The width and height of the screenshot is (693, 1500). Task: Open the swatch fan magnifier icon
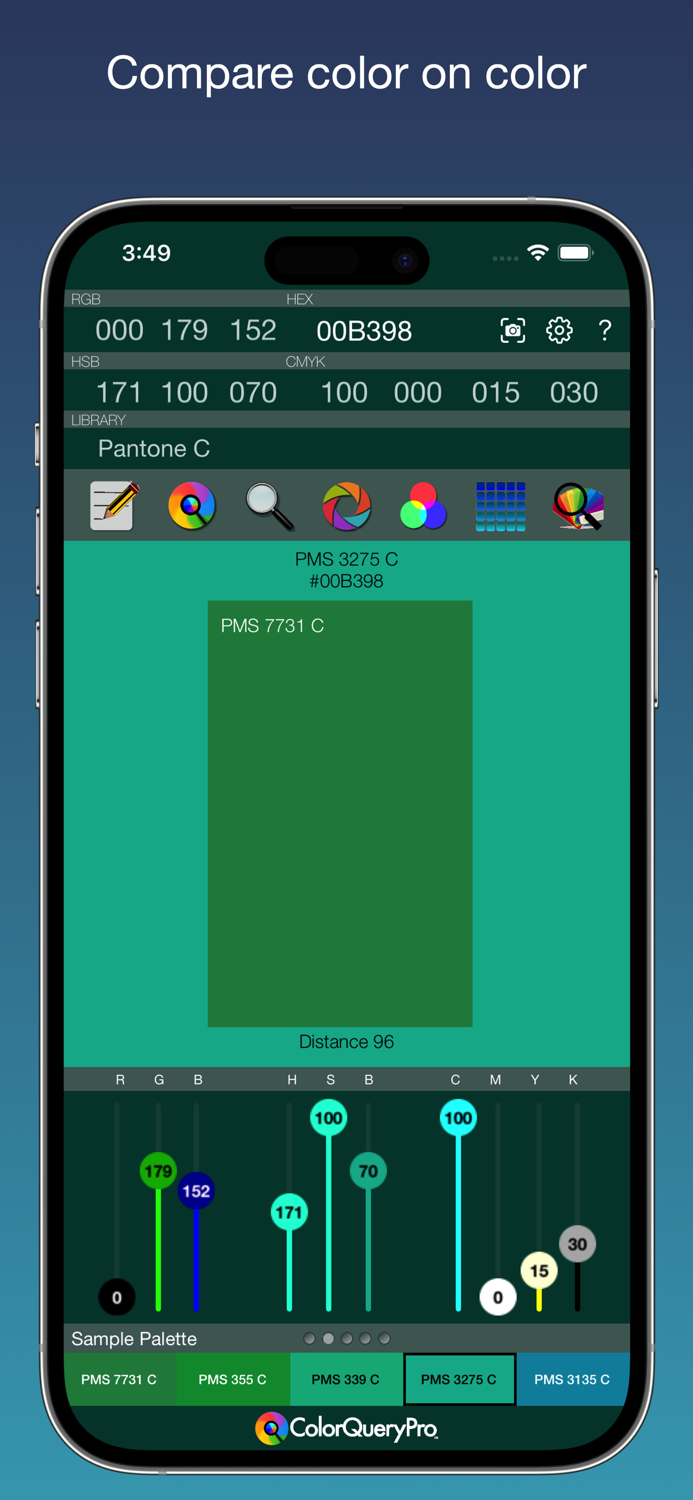click(579, 506)
